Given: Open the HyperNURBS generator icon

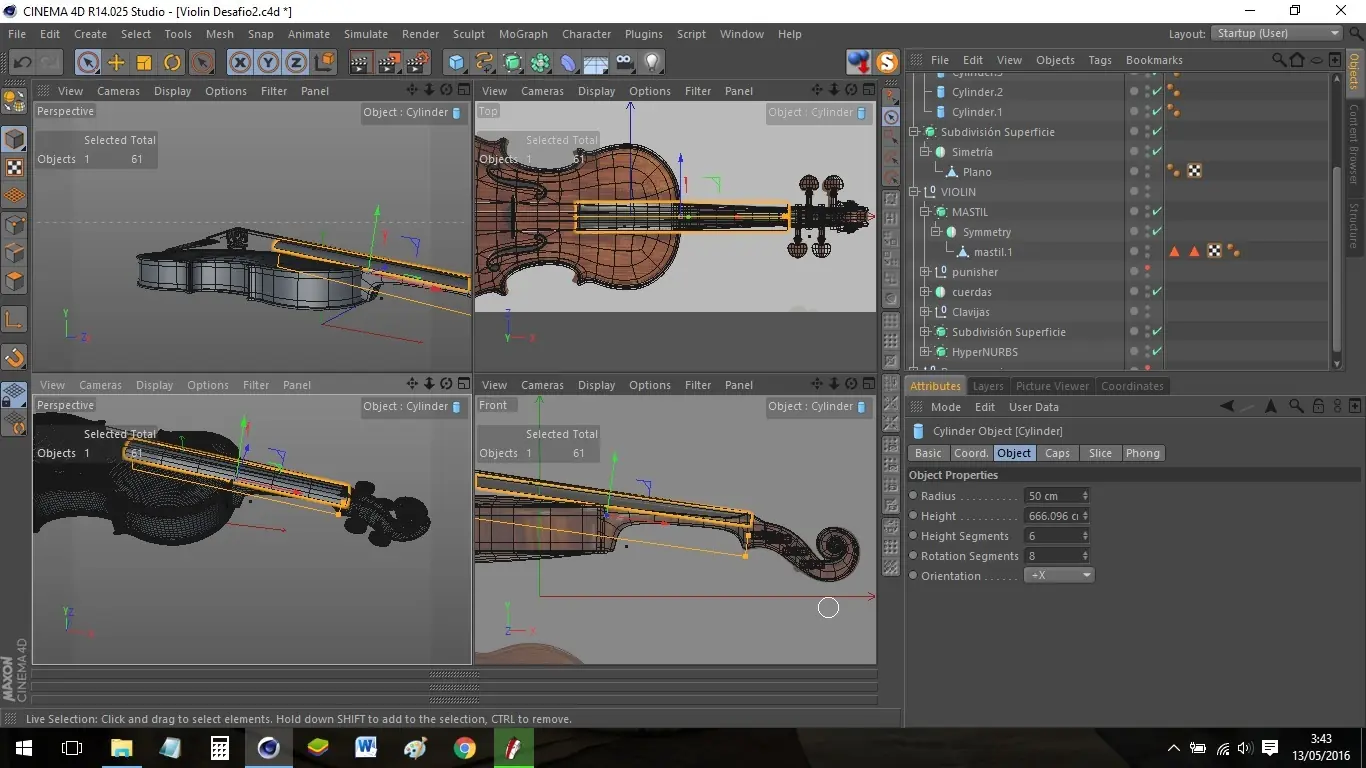Looking at the screenshot, I should 513,62.
